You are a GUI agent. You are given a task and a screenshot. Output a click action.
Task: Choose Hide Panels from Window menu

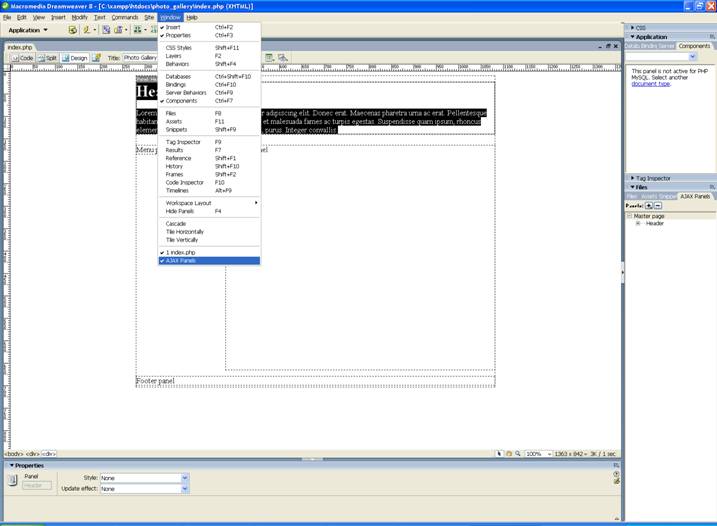[209, 211]
